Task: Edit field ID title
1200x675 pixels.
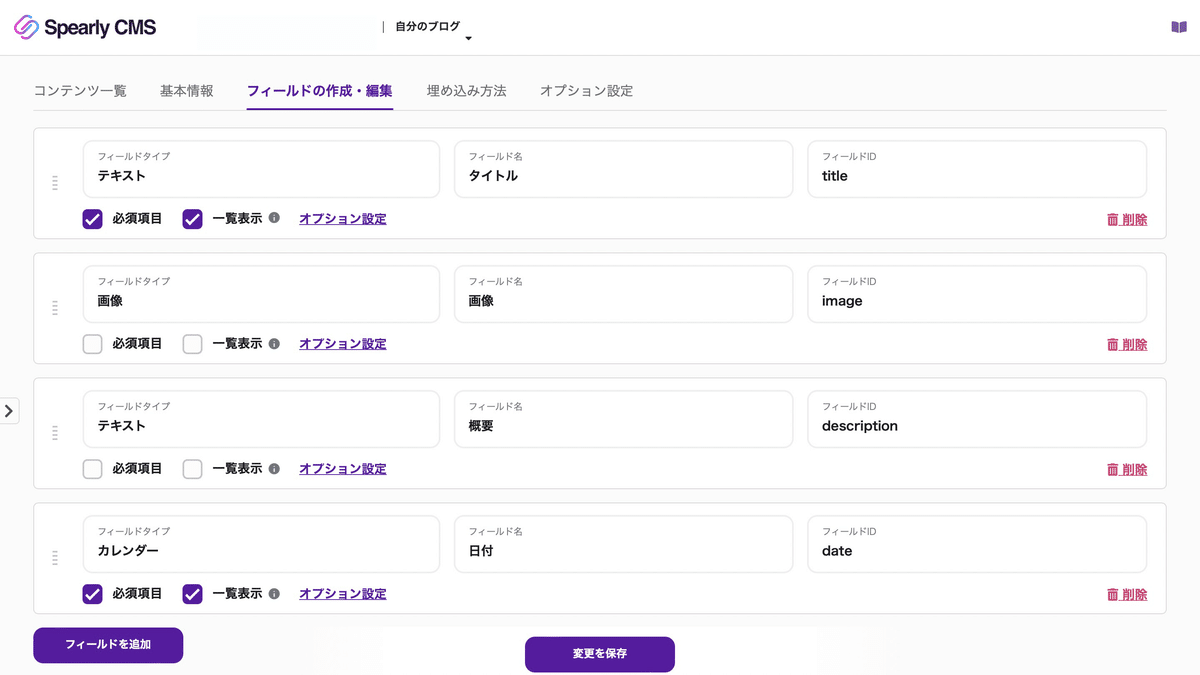Action: coord(977,169)
